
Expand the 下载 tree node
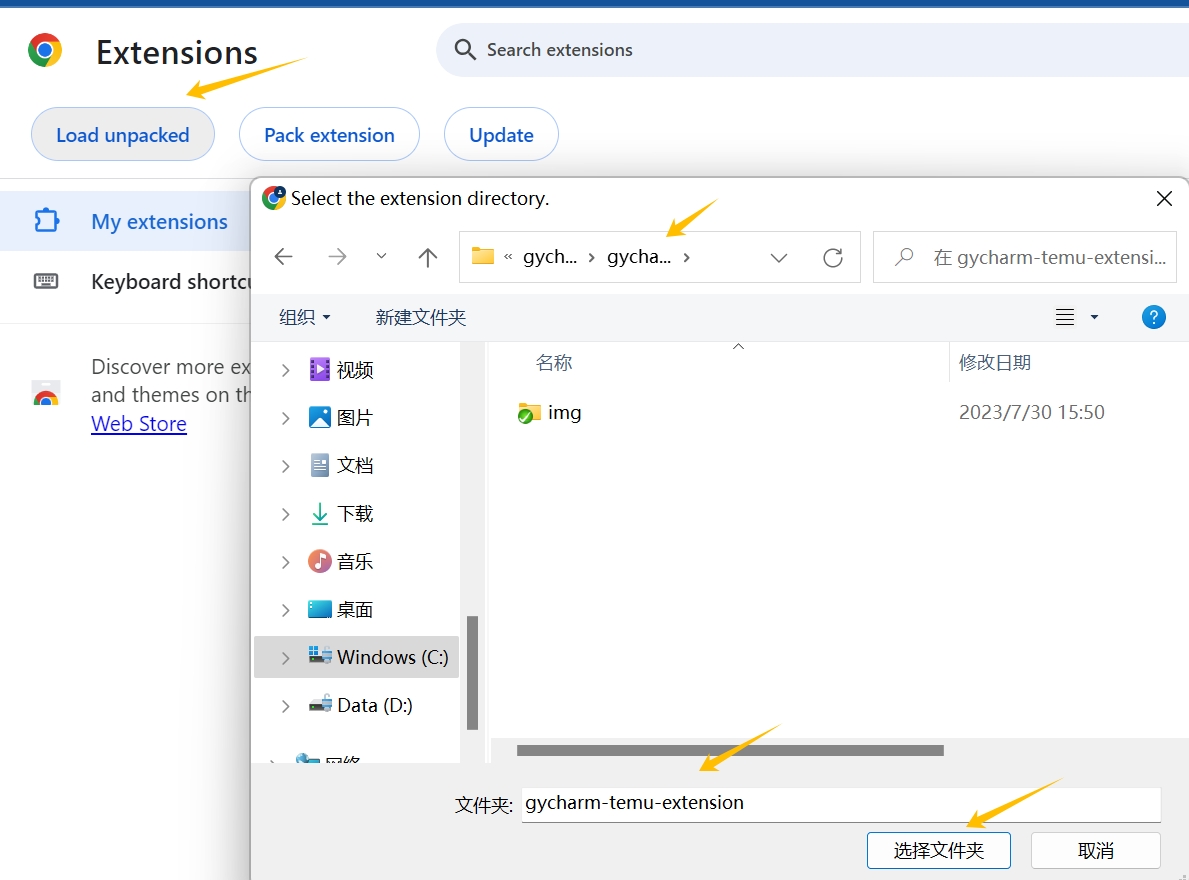click(x=285, y=514)
